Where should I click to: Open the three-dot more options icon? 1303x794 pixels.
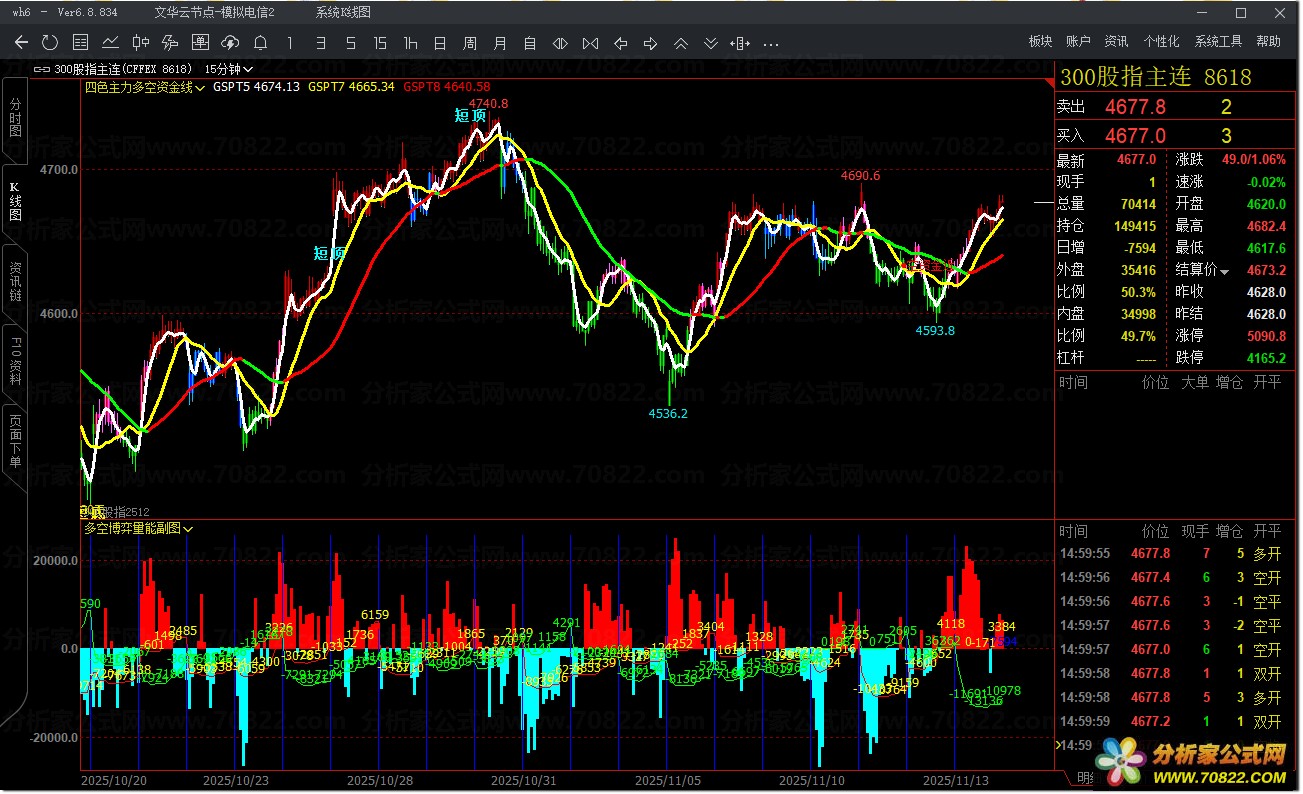coord(771,43)
